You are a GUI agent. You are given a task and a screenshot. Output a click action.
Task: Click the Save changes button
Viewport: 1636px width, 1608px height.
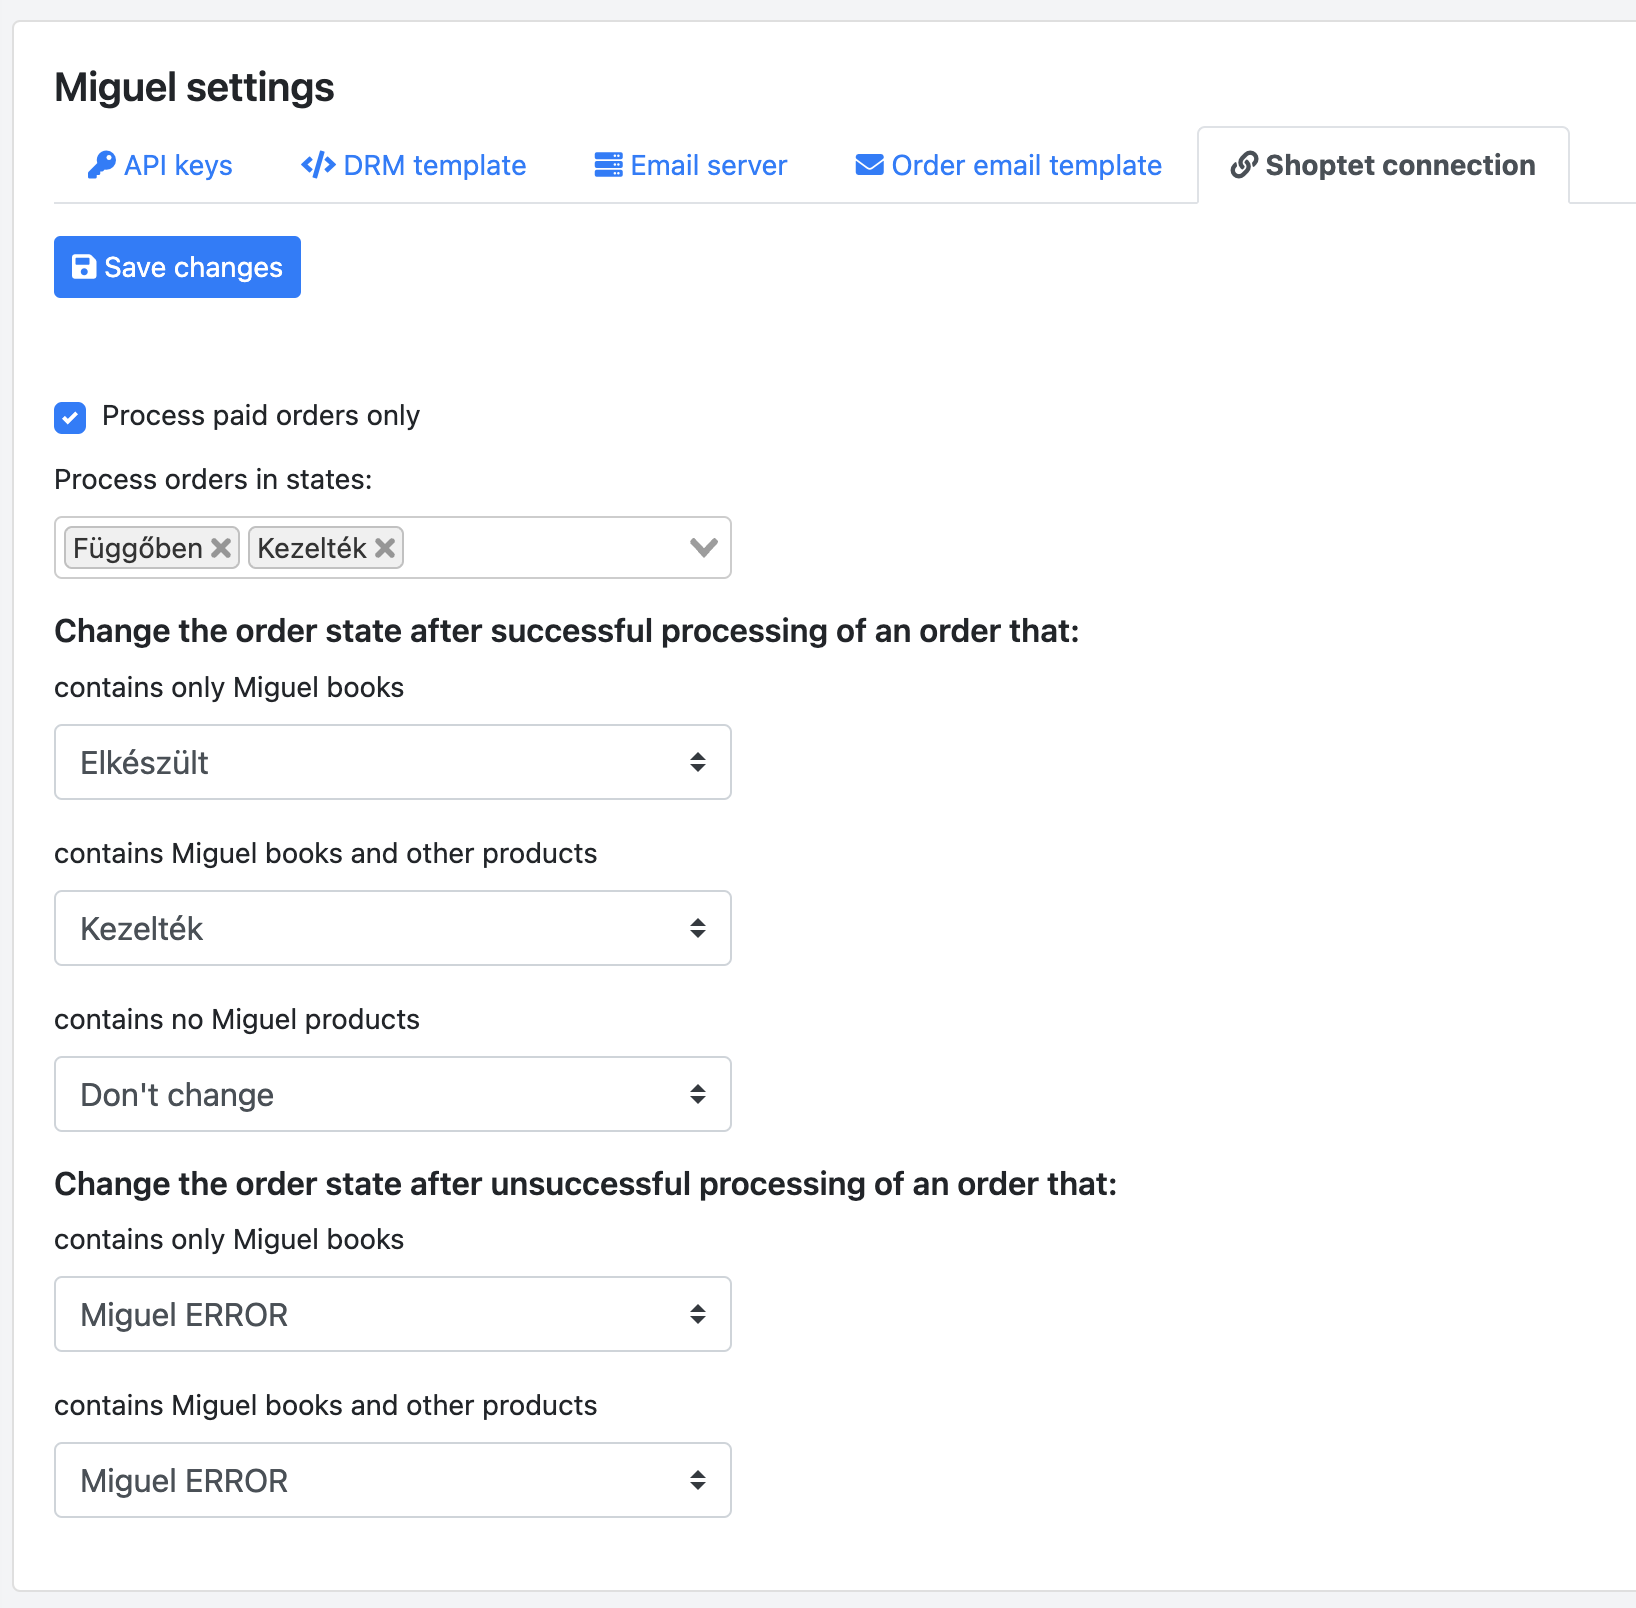177,267
